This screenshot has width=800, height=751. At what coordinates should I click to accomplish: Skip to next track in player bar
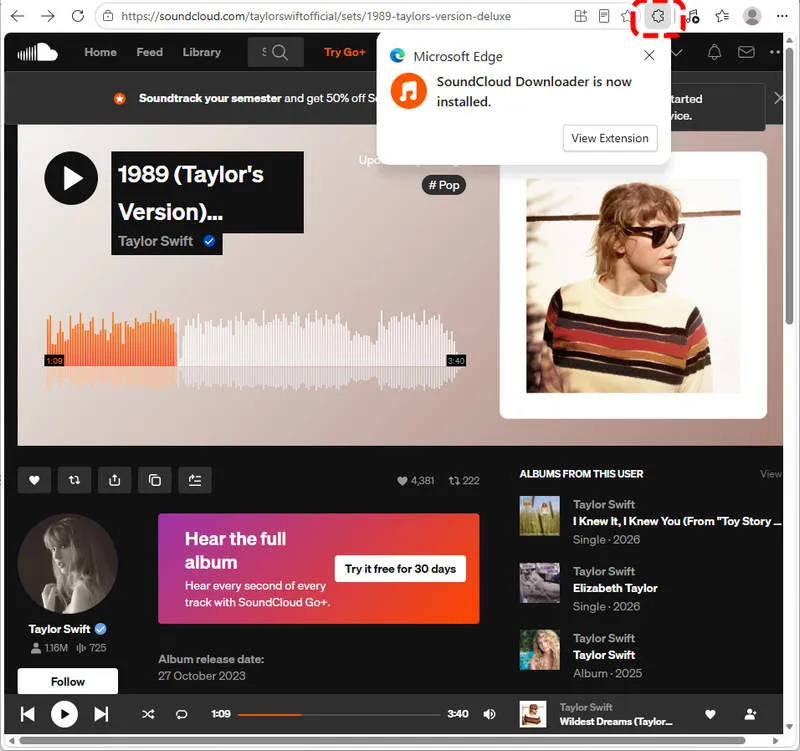(101, 714)
